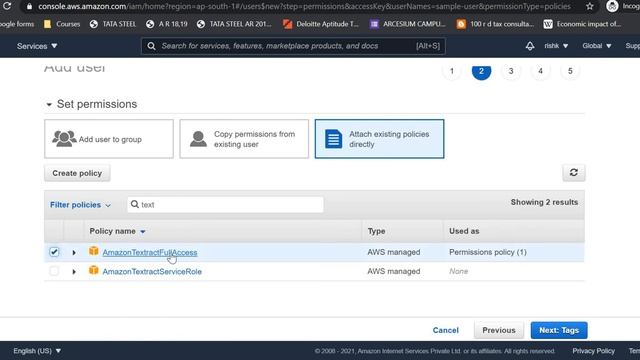Image resolution: width=640 pixels, height=360 pixels.
Task: Collapse the Set permissions section
Action: click(x=49, y=104)
